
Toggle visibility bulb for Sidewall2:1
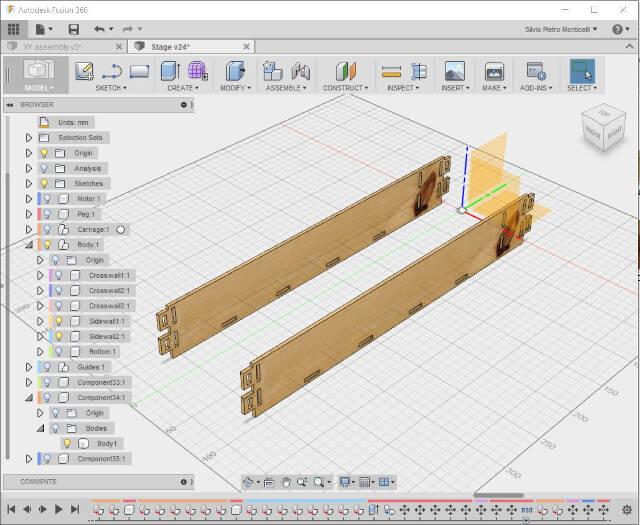click(59, 337)
